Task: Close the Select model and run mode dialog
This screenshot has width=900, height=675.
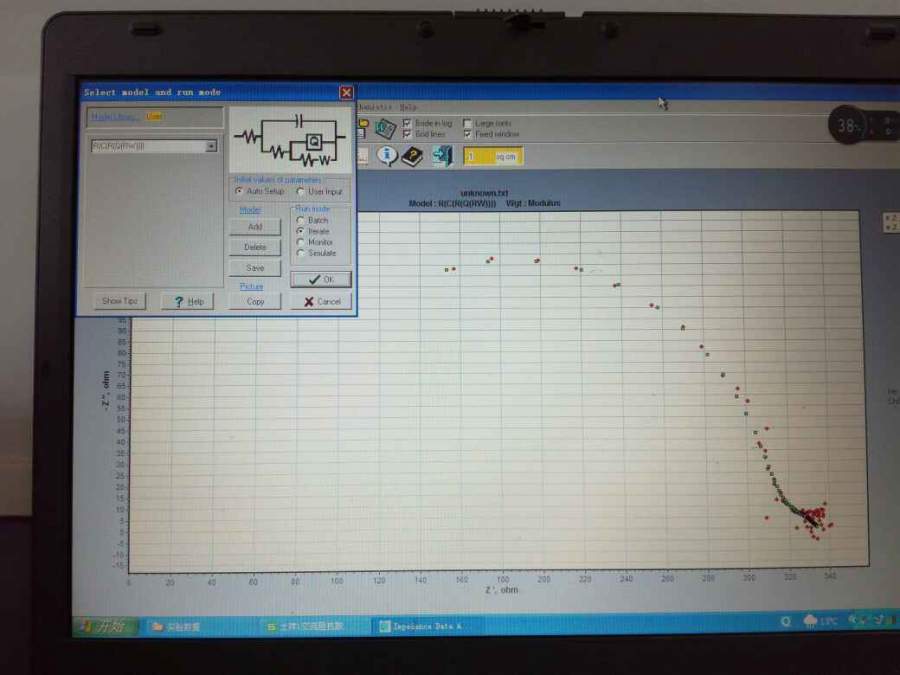Action: coord(346,92)
